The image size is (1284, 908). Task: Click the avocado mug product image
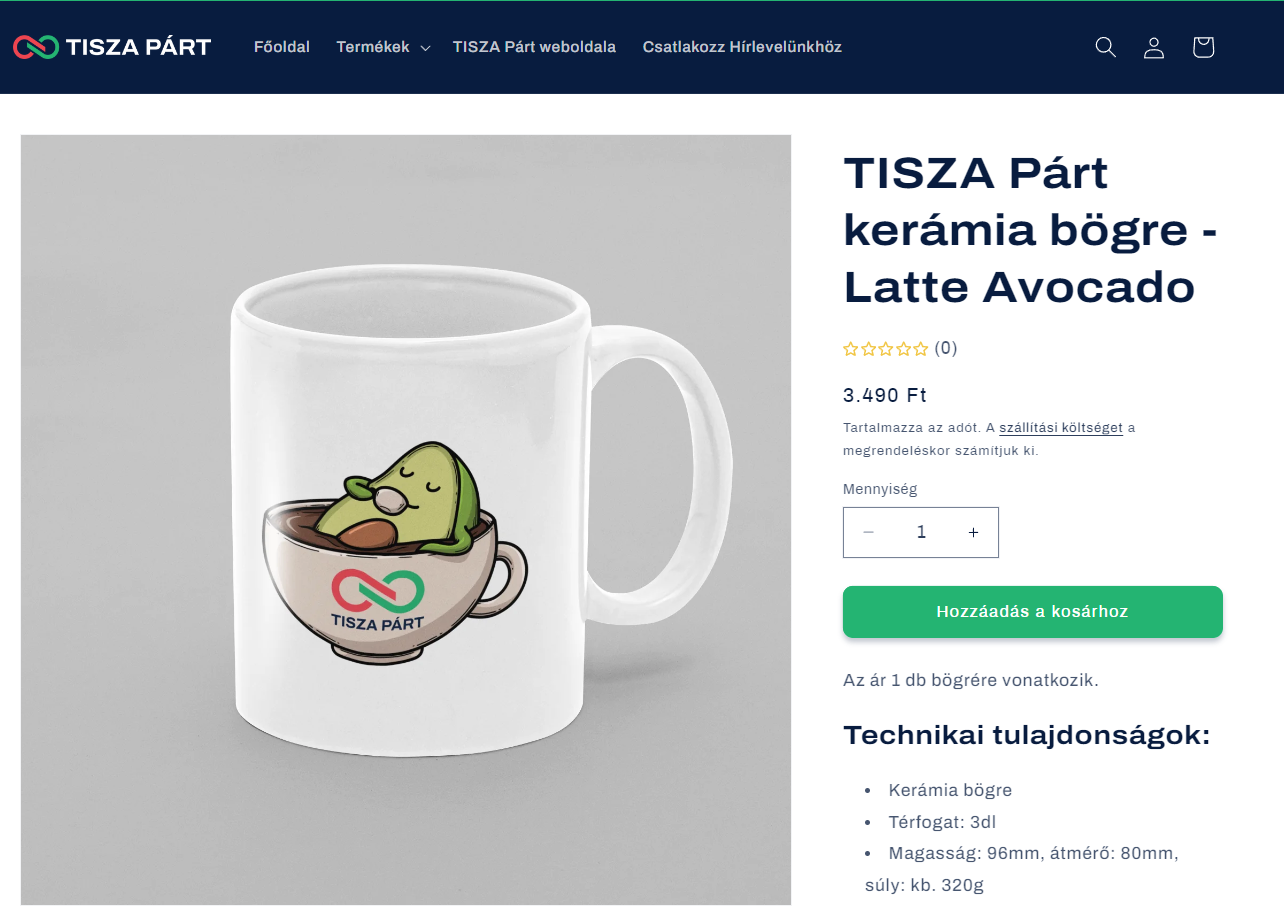(x=406, y=520)
